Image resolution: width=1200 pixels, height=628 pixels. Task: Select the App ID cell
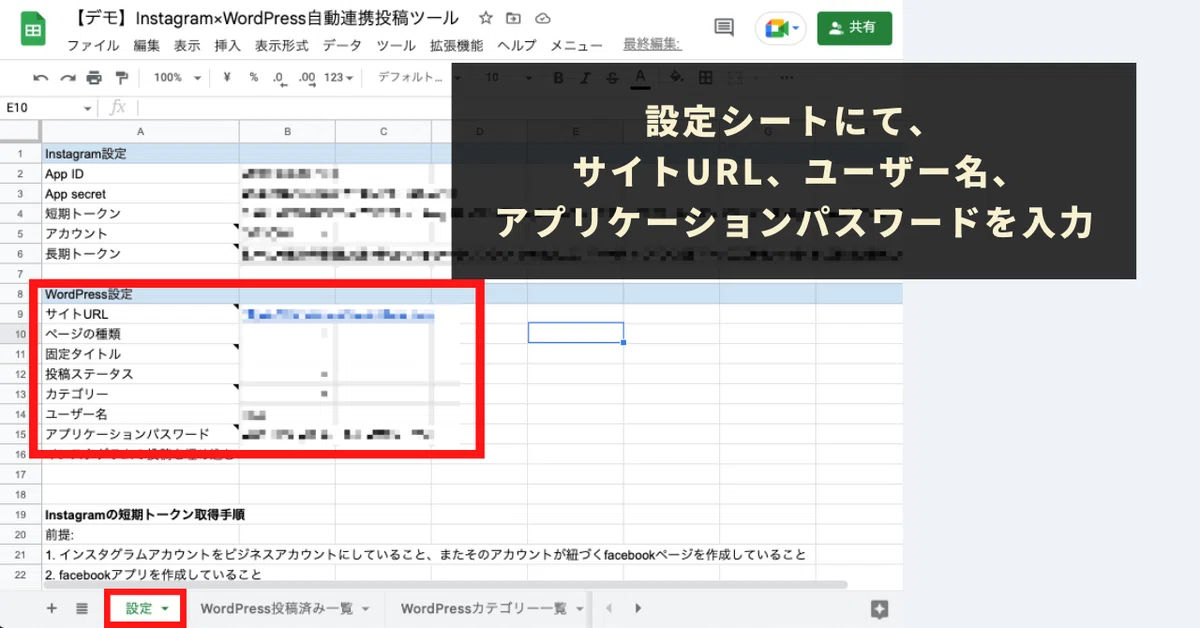pyautogui.click(x=140, y=174)
